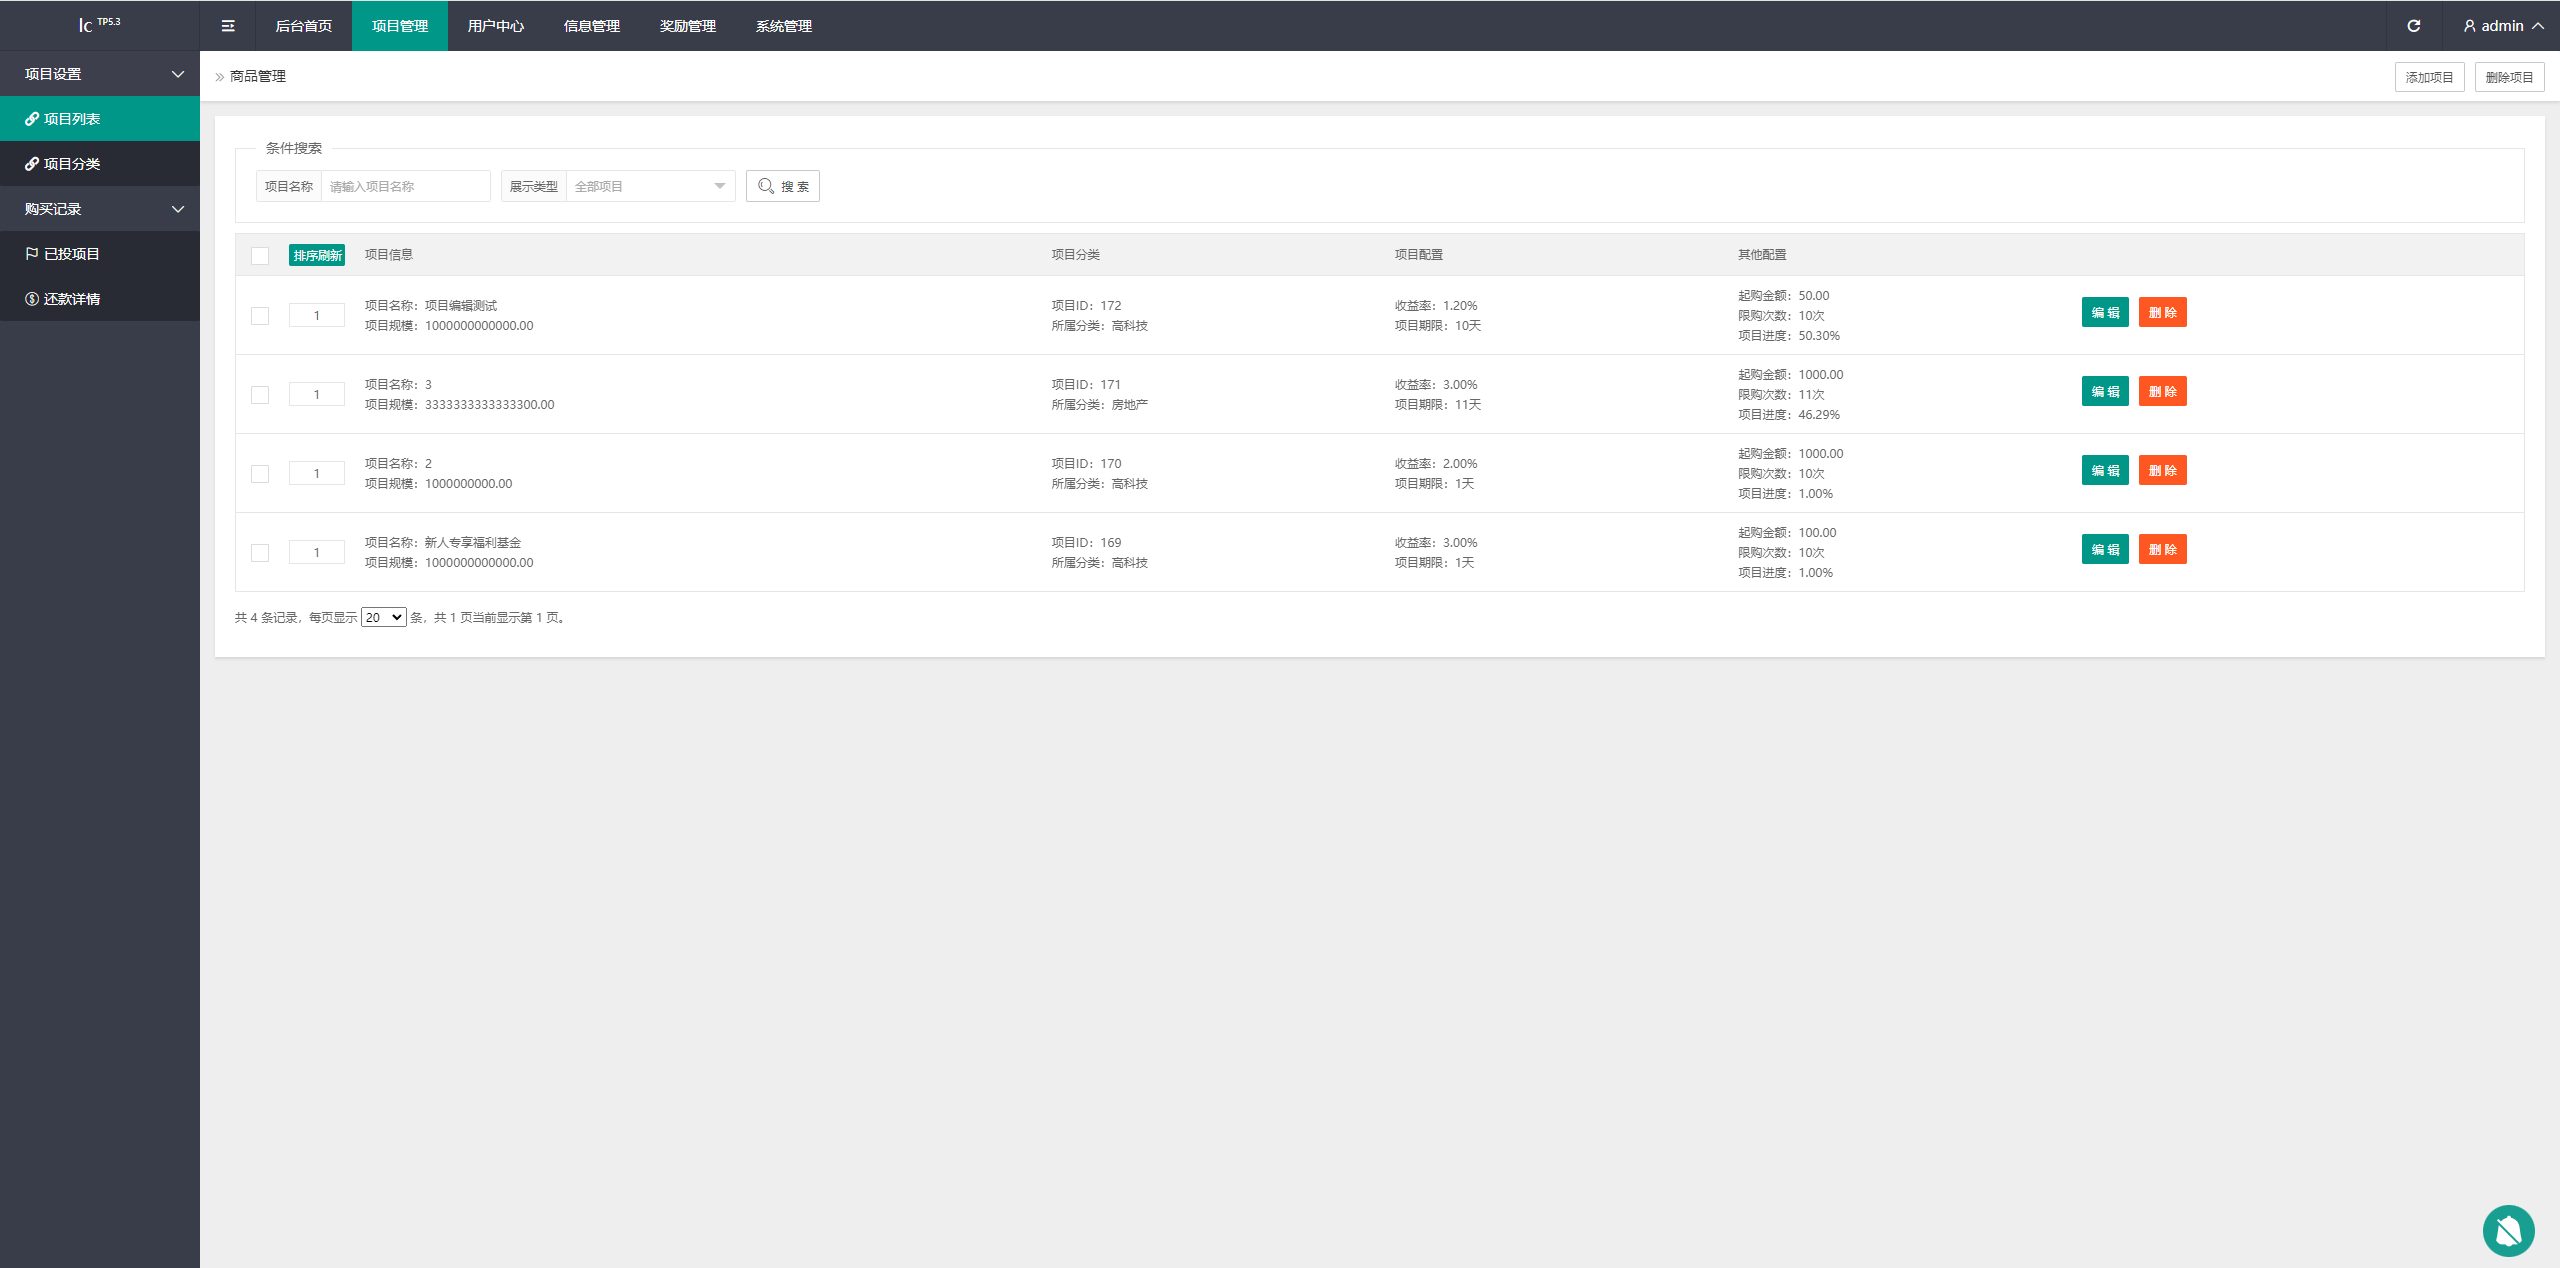The width and height of the screenshot is (2560, 1268).
Task: Expand 购买记录 left menu section
Action: pos(101,209)
